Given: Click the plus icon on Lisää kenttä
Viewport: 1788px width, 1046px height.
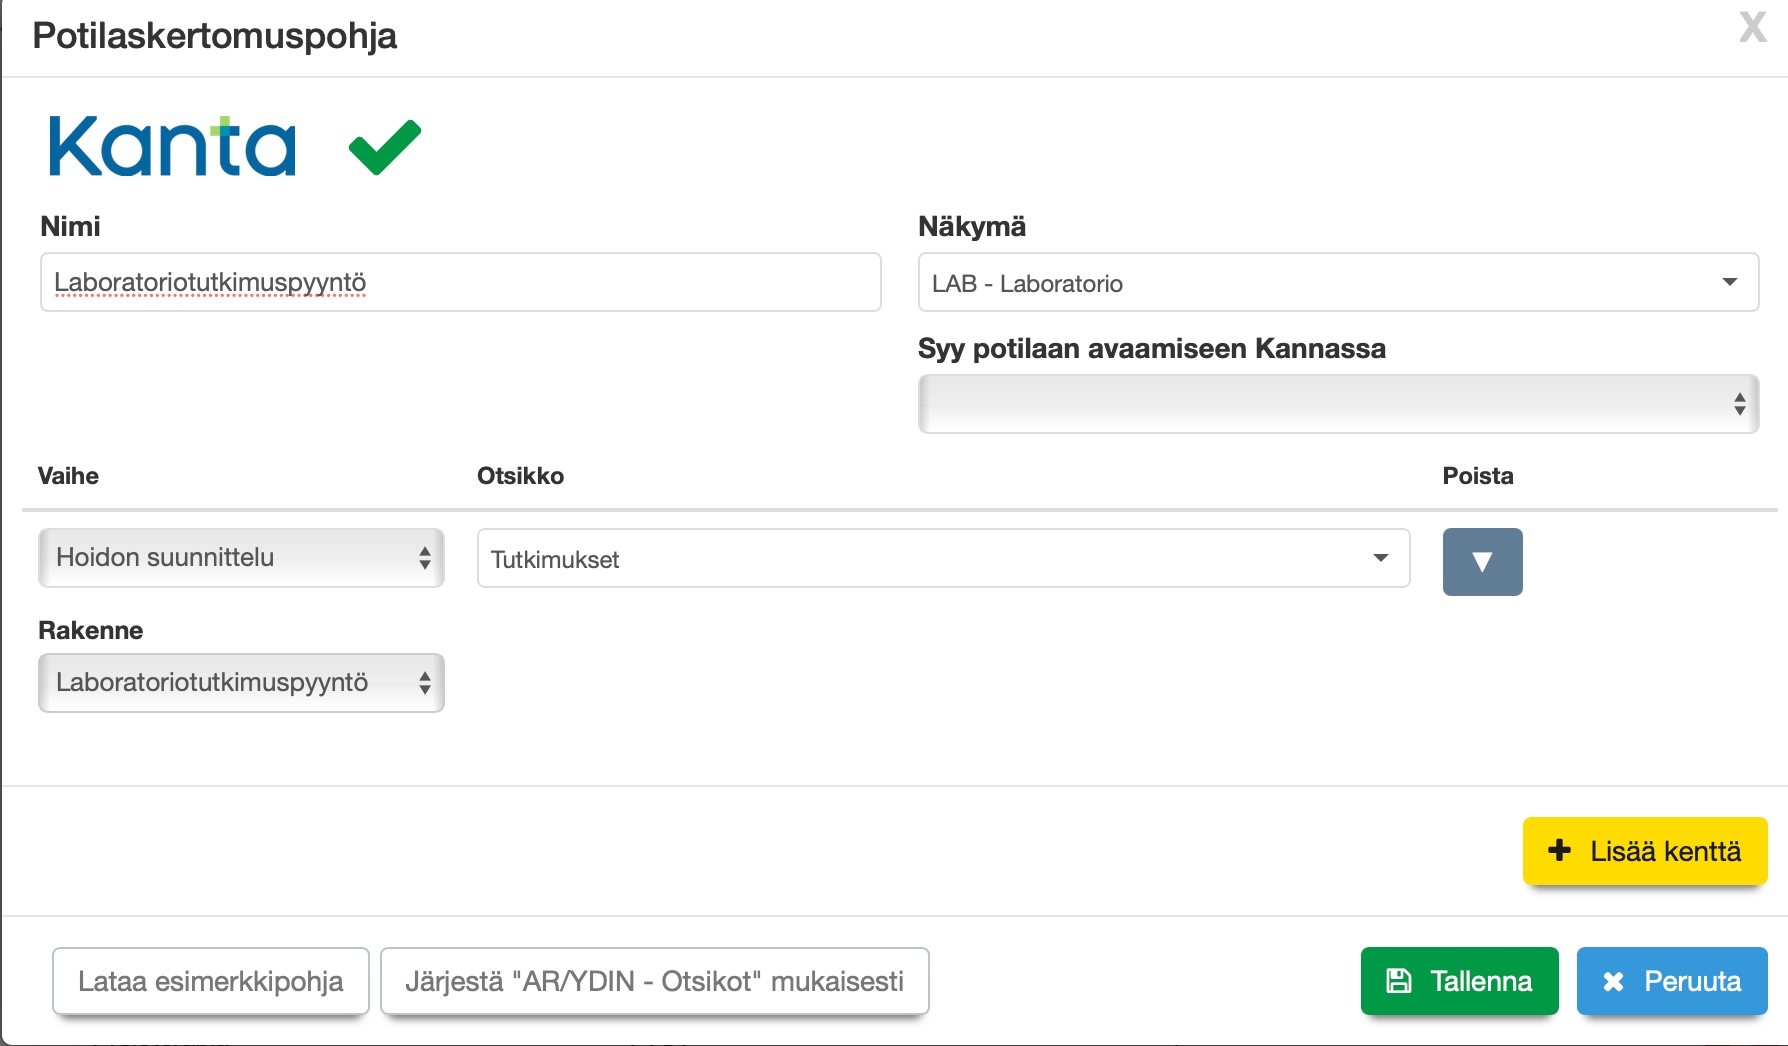Looking at the screenshot, I should [x=1559, y=851].
